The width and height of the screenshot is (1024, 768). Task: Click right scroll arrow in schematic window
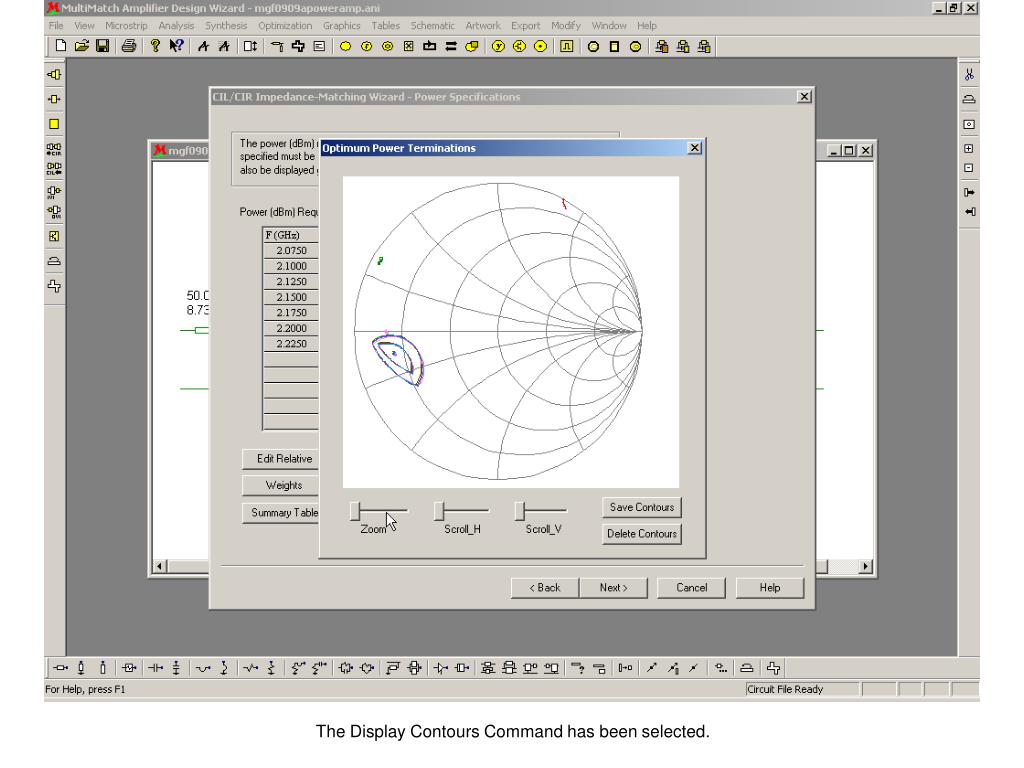point(866,566)
